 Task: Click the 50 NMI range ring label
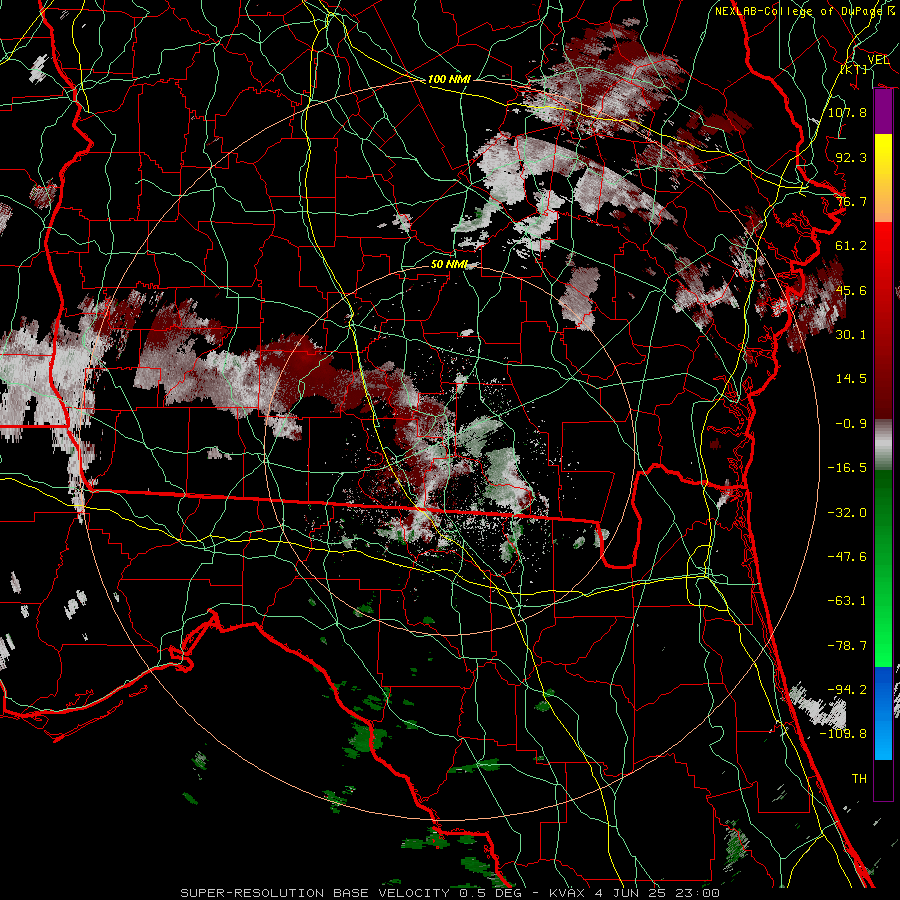[x=449, y=265]
